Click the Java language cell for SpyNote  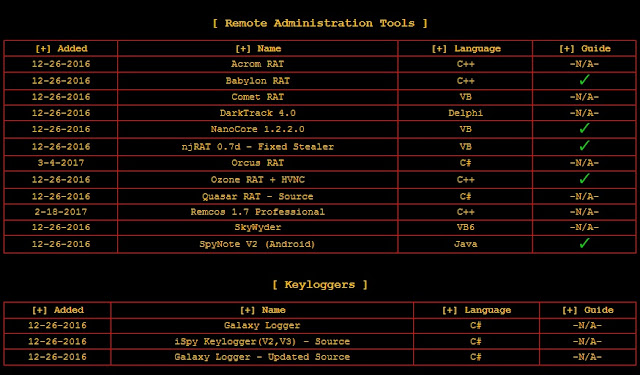[466, 244]
